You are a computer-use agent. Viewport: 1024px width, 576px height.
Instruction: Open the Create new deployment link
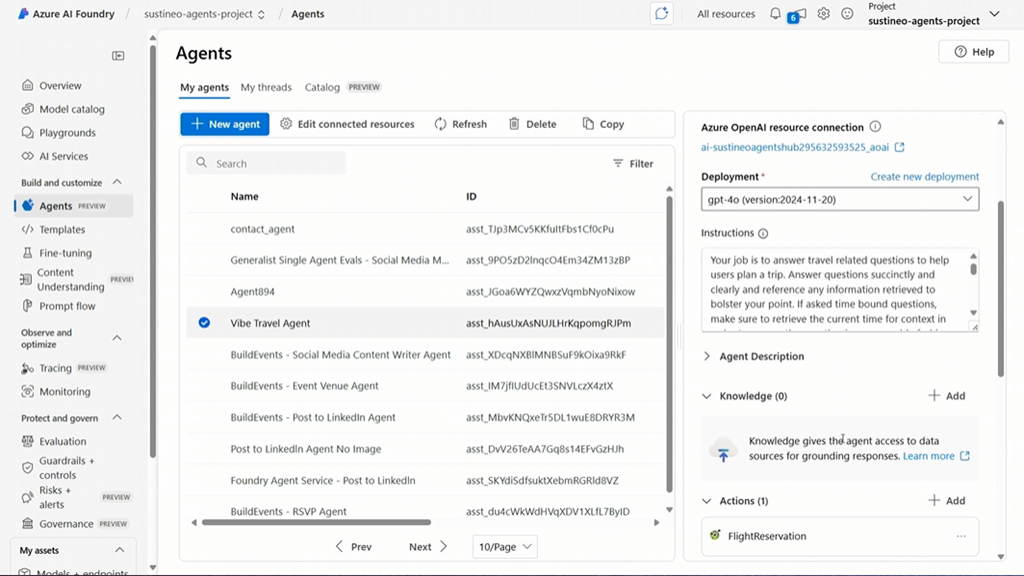click(924, 176)
